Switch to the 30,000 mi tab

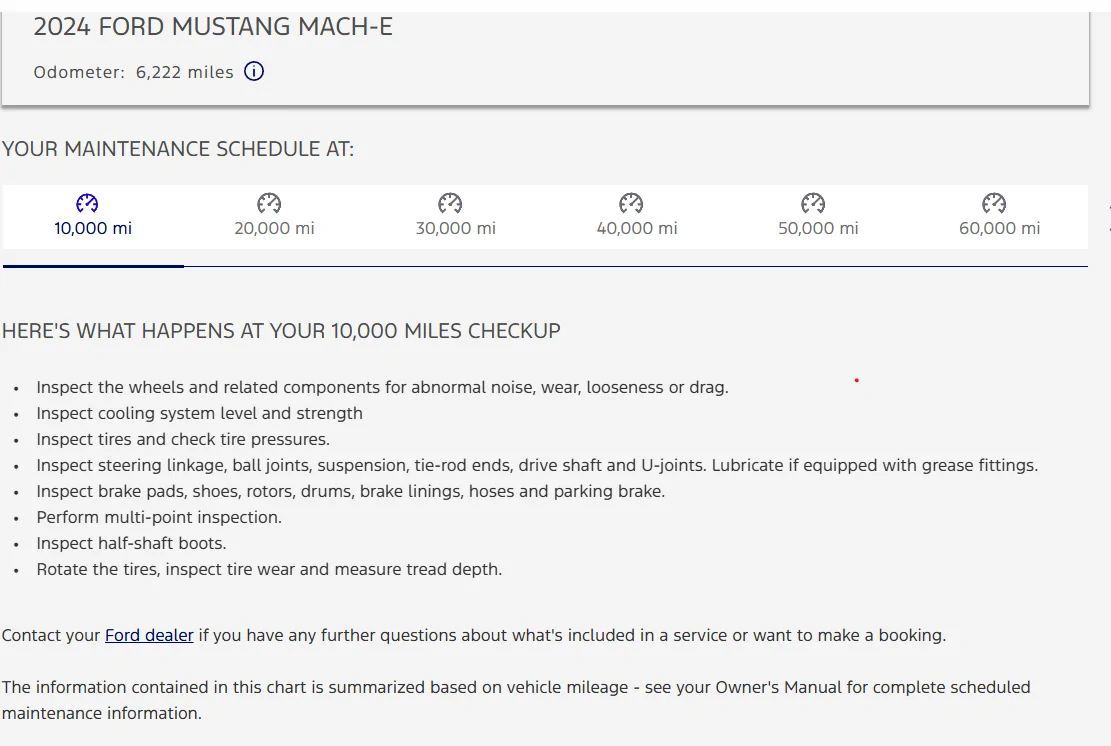coord(456,217)
